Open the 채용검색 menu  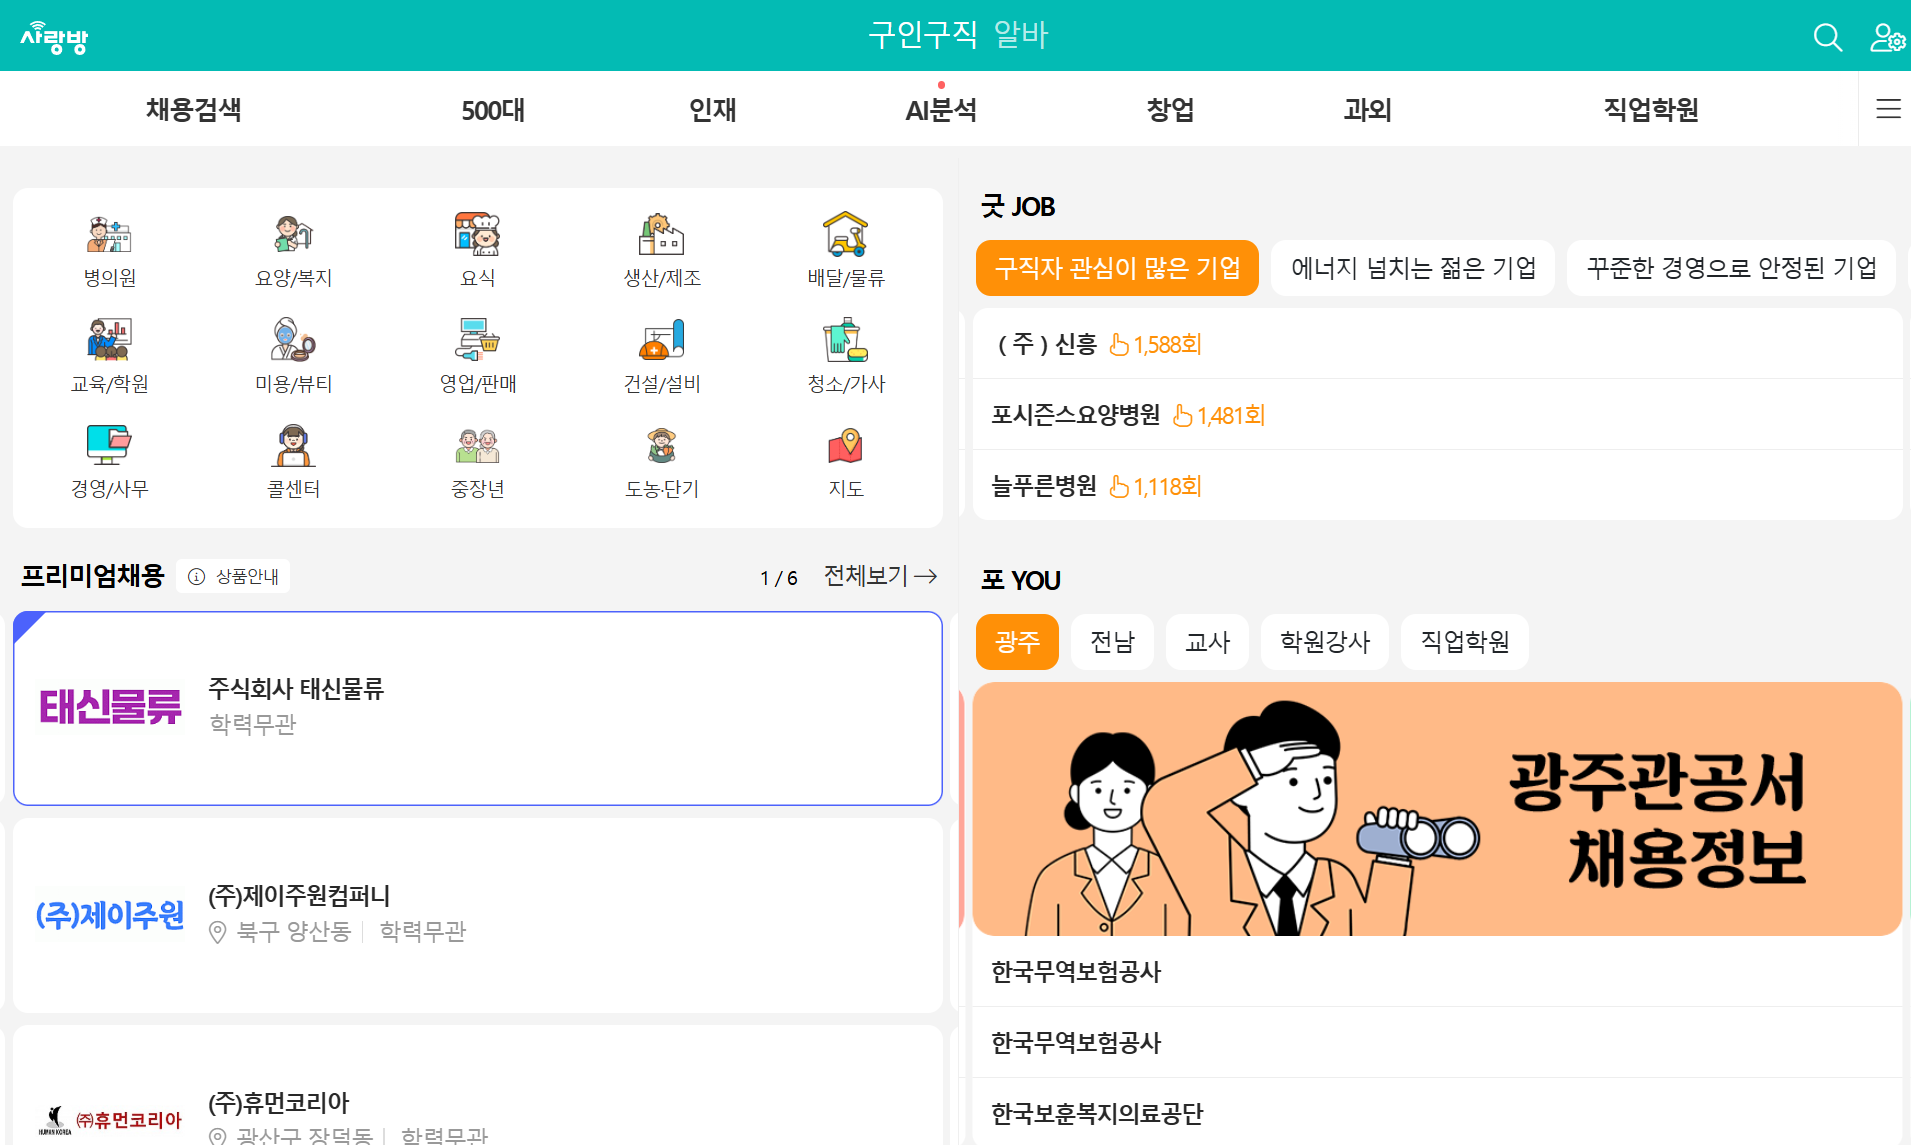point(194,109)
